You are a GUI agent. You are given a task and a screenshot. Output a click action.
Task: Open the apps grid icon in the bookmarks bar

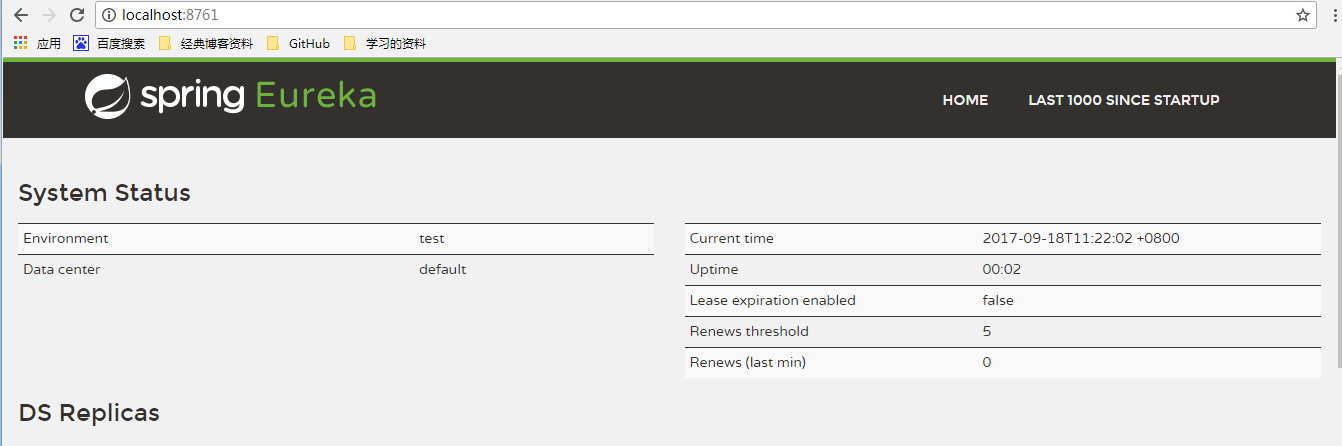(x=20, y=43)
